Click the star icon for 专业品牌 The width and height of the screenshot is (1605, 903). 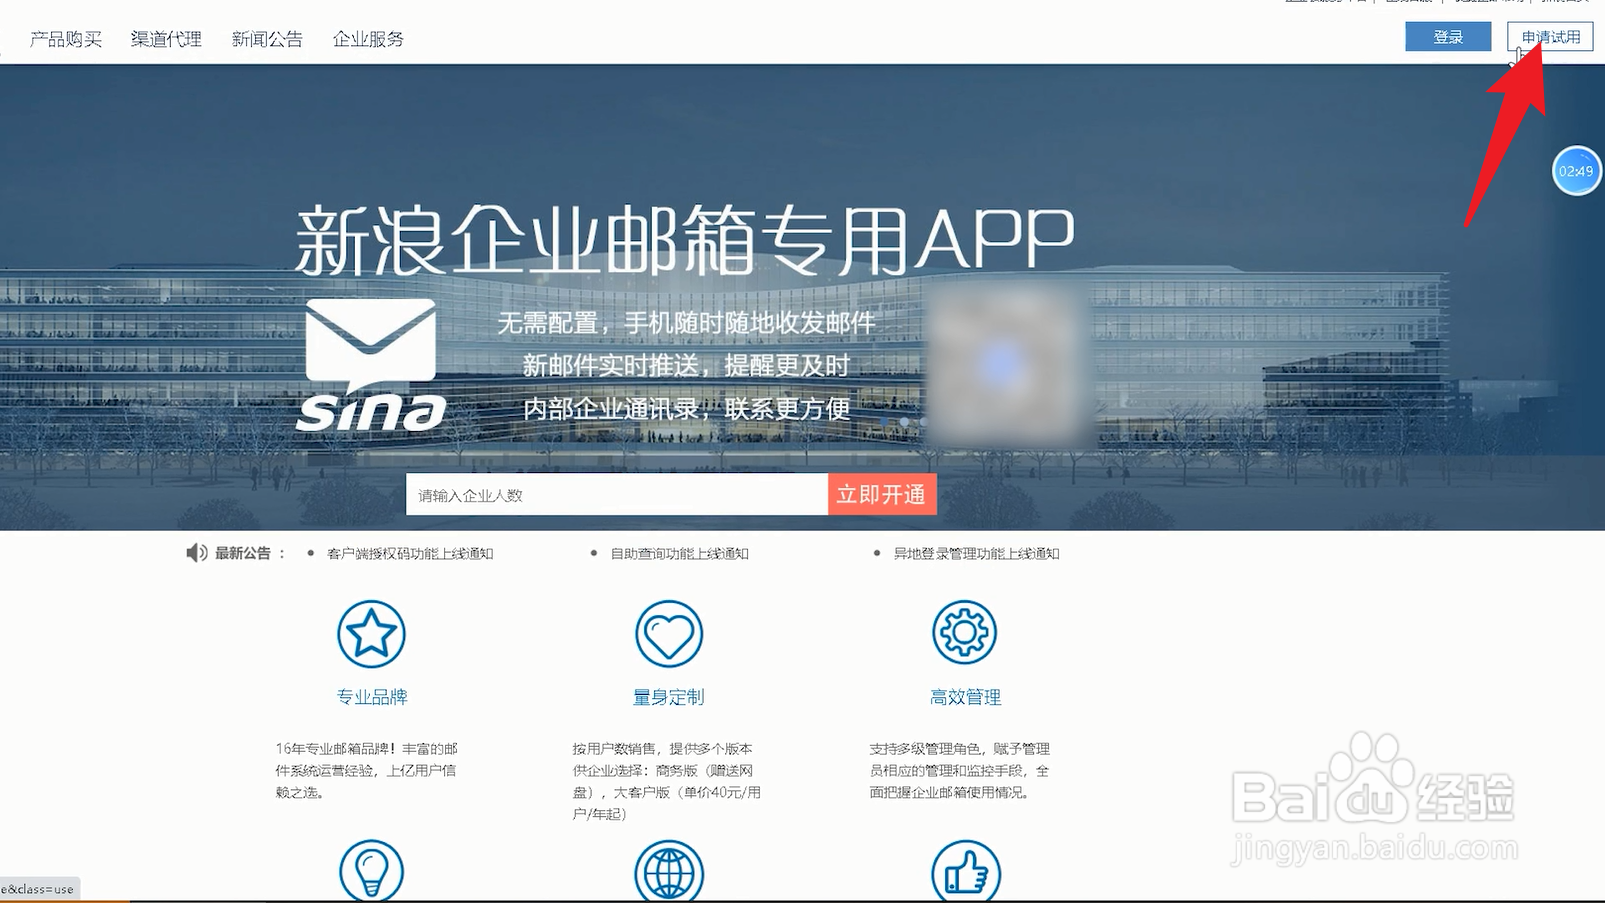pos(371,634)
